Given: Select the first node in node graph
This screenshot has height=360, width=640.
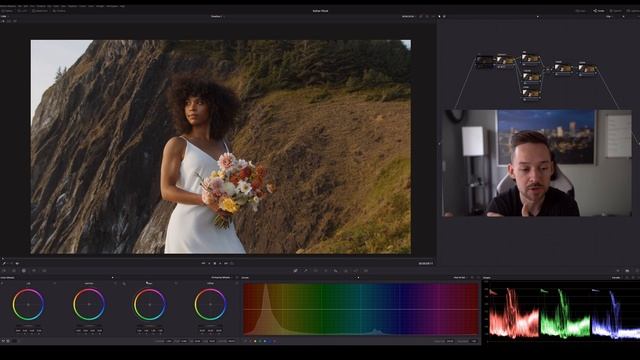Looking at the screenshot, I should click(484, 62).
